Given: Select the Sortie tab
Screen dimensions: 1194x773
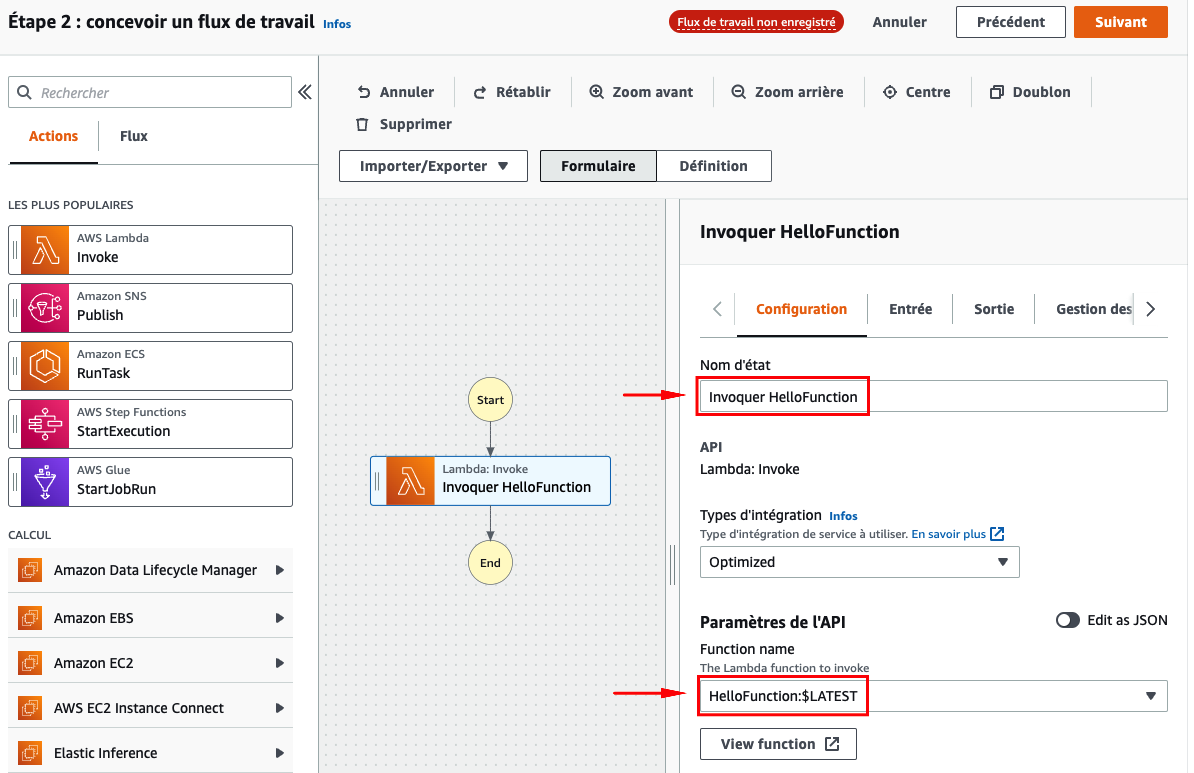Looking at the screenshot, I should [x=994, y=309].
